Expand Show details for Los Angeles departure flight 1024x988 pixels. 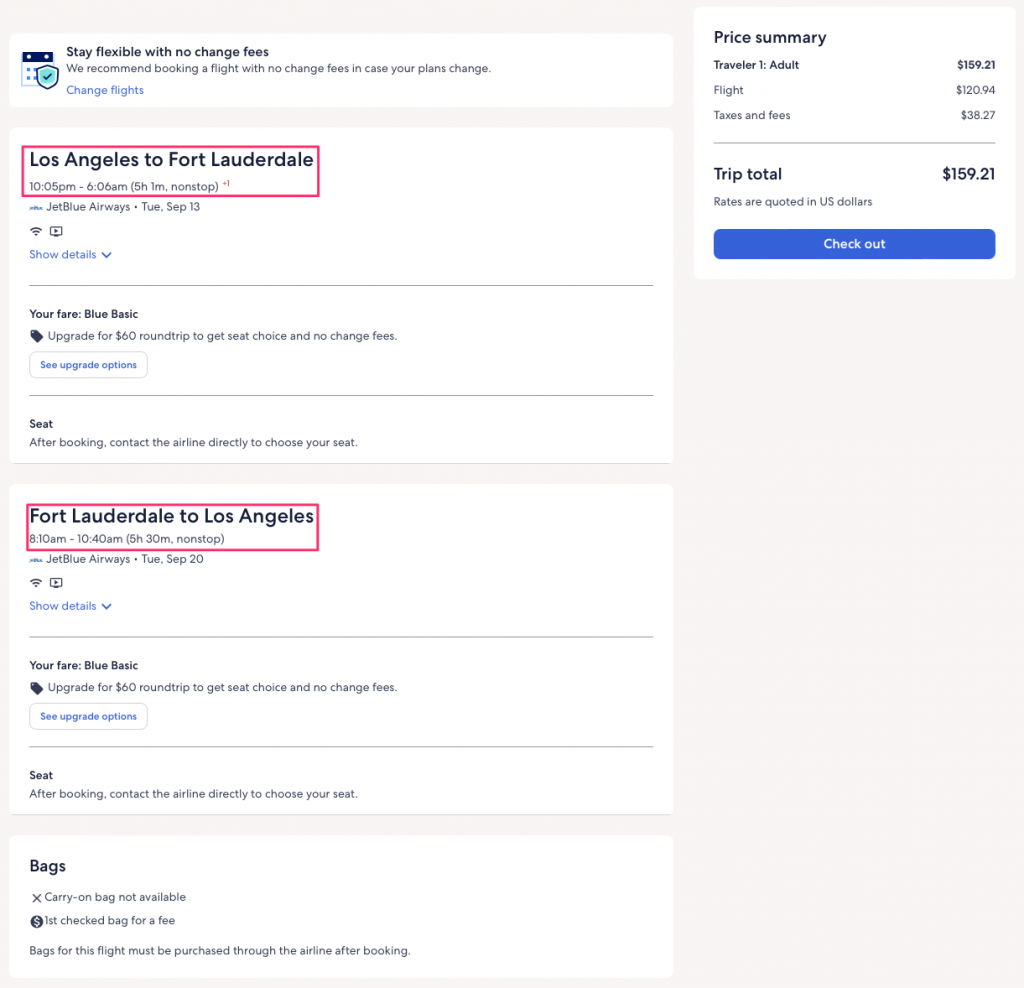(x=70, y=255)
